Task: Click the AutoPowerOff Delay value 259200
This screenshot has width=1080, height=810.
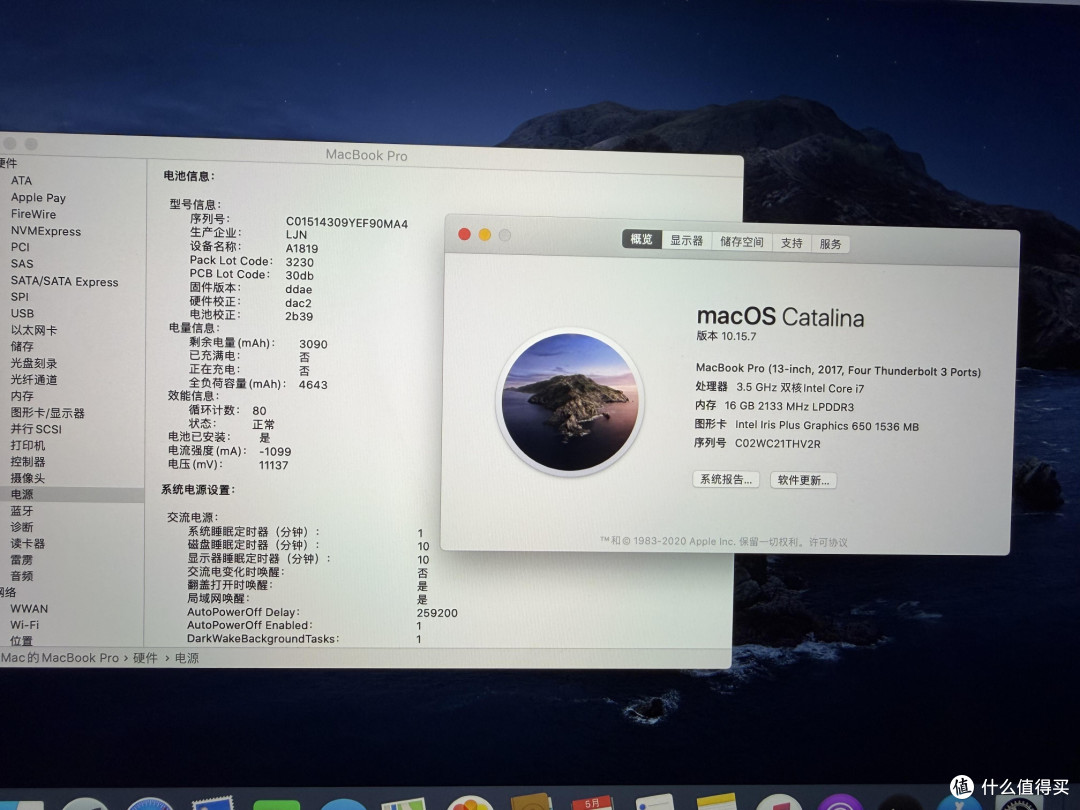Action: (437, 613)
